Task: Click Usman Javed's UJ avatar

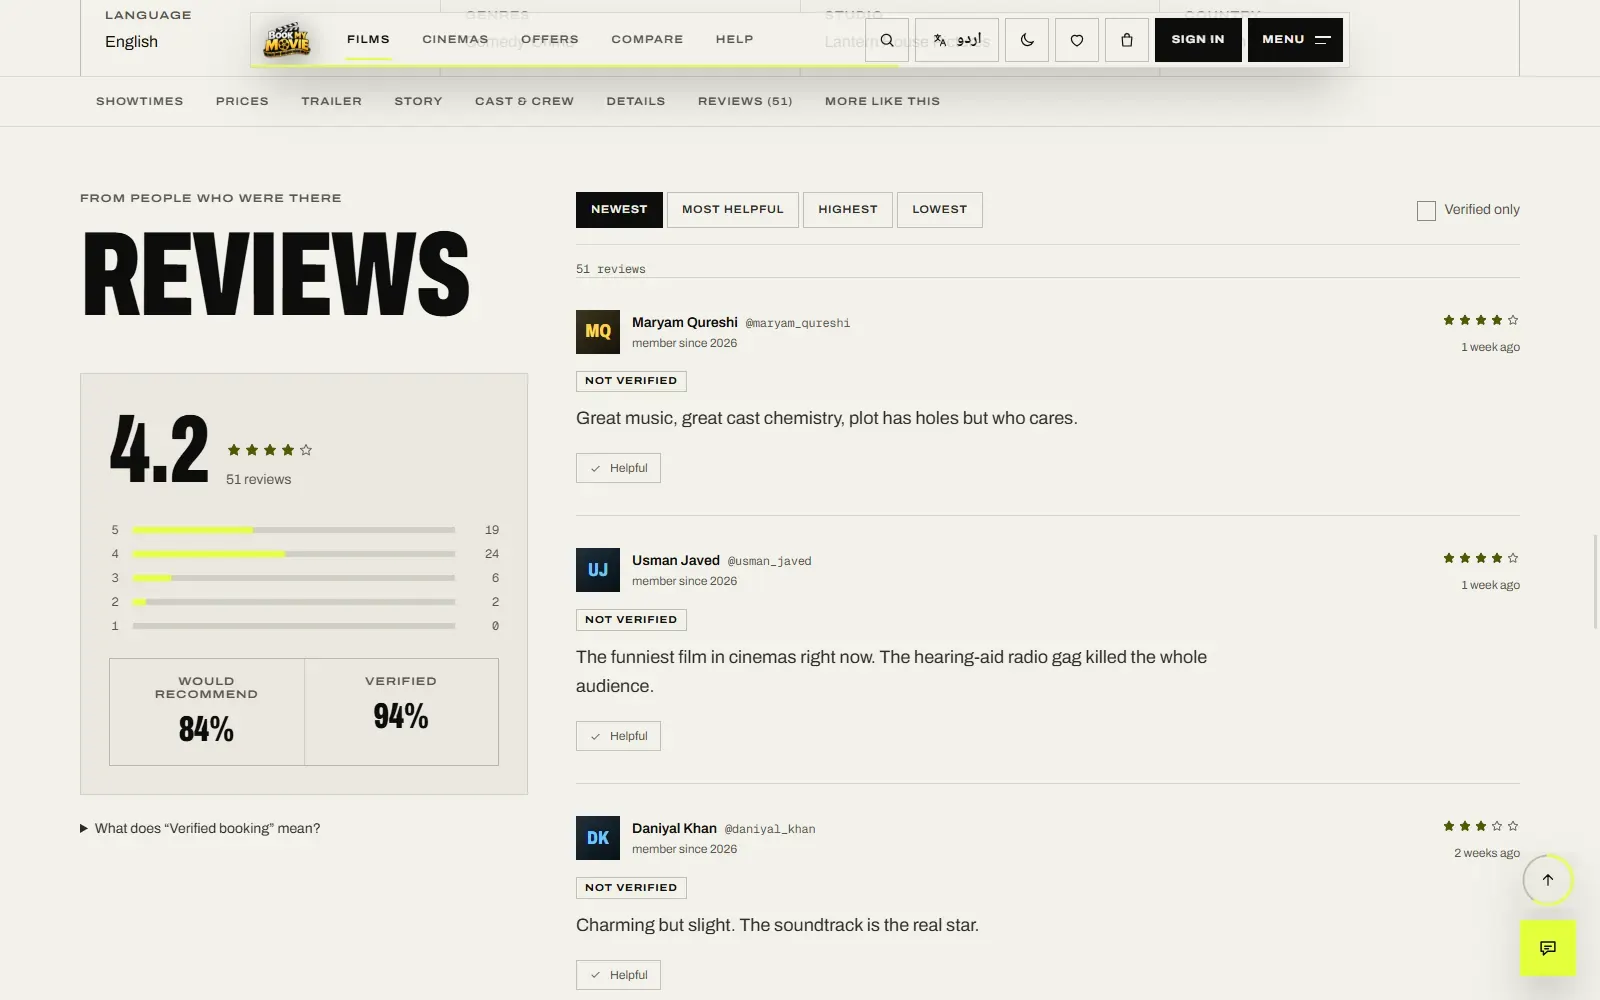Action: [x=598, y=570]
